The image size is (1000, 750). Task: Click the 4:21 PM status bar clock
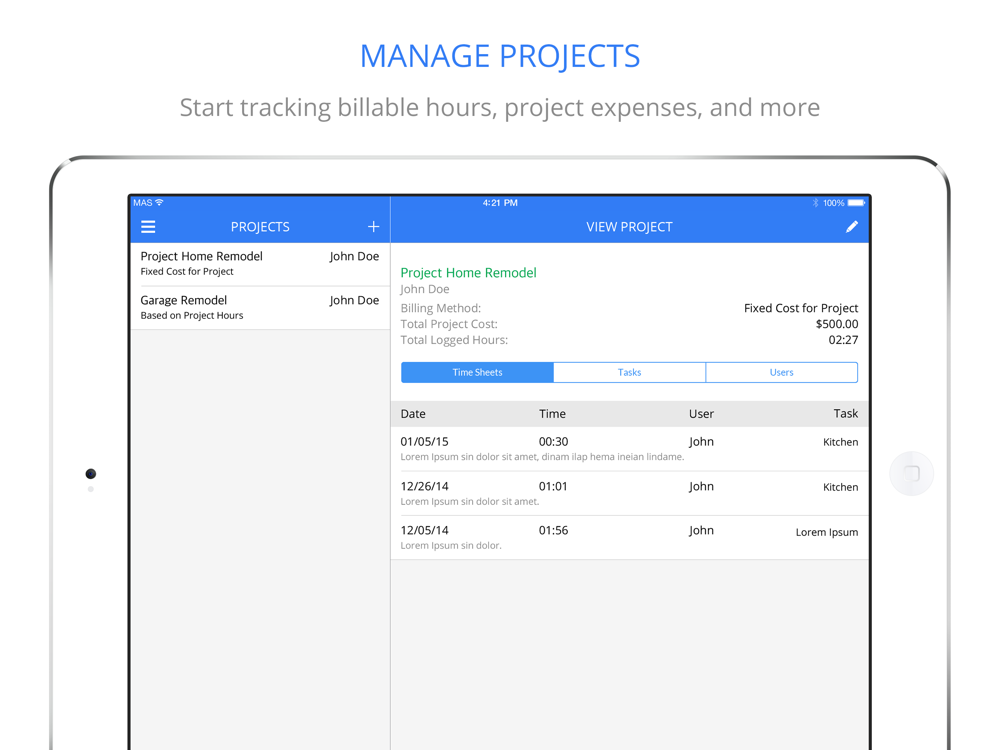[x=500, y=203]
